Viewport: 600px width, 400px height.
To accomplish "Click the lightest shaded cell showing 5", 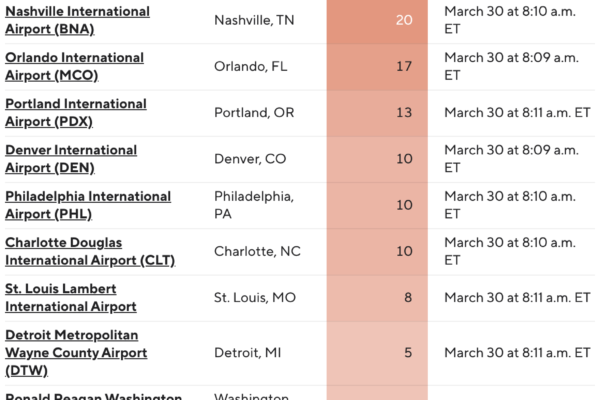I will pos(377,352).
